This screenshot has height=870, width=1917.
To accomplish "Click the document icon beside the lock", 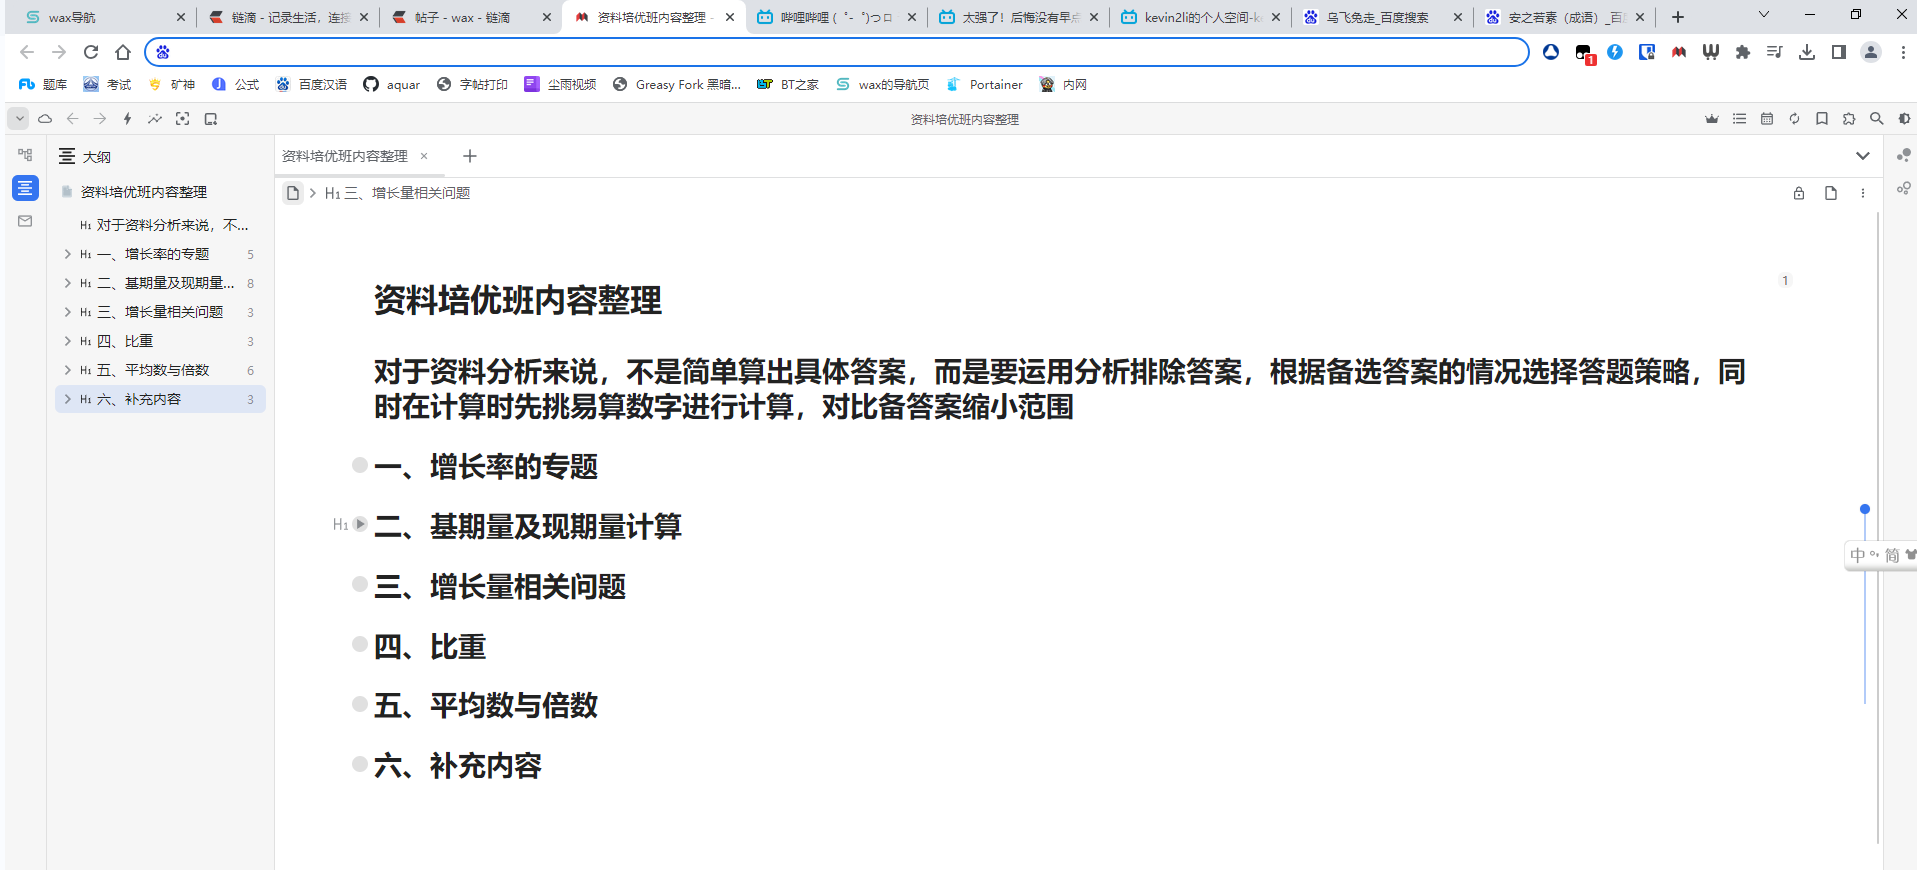I will coord(1831,193).
